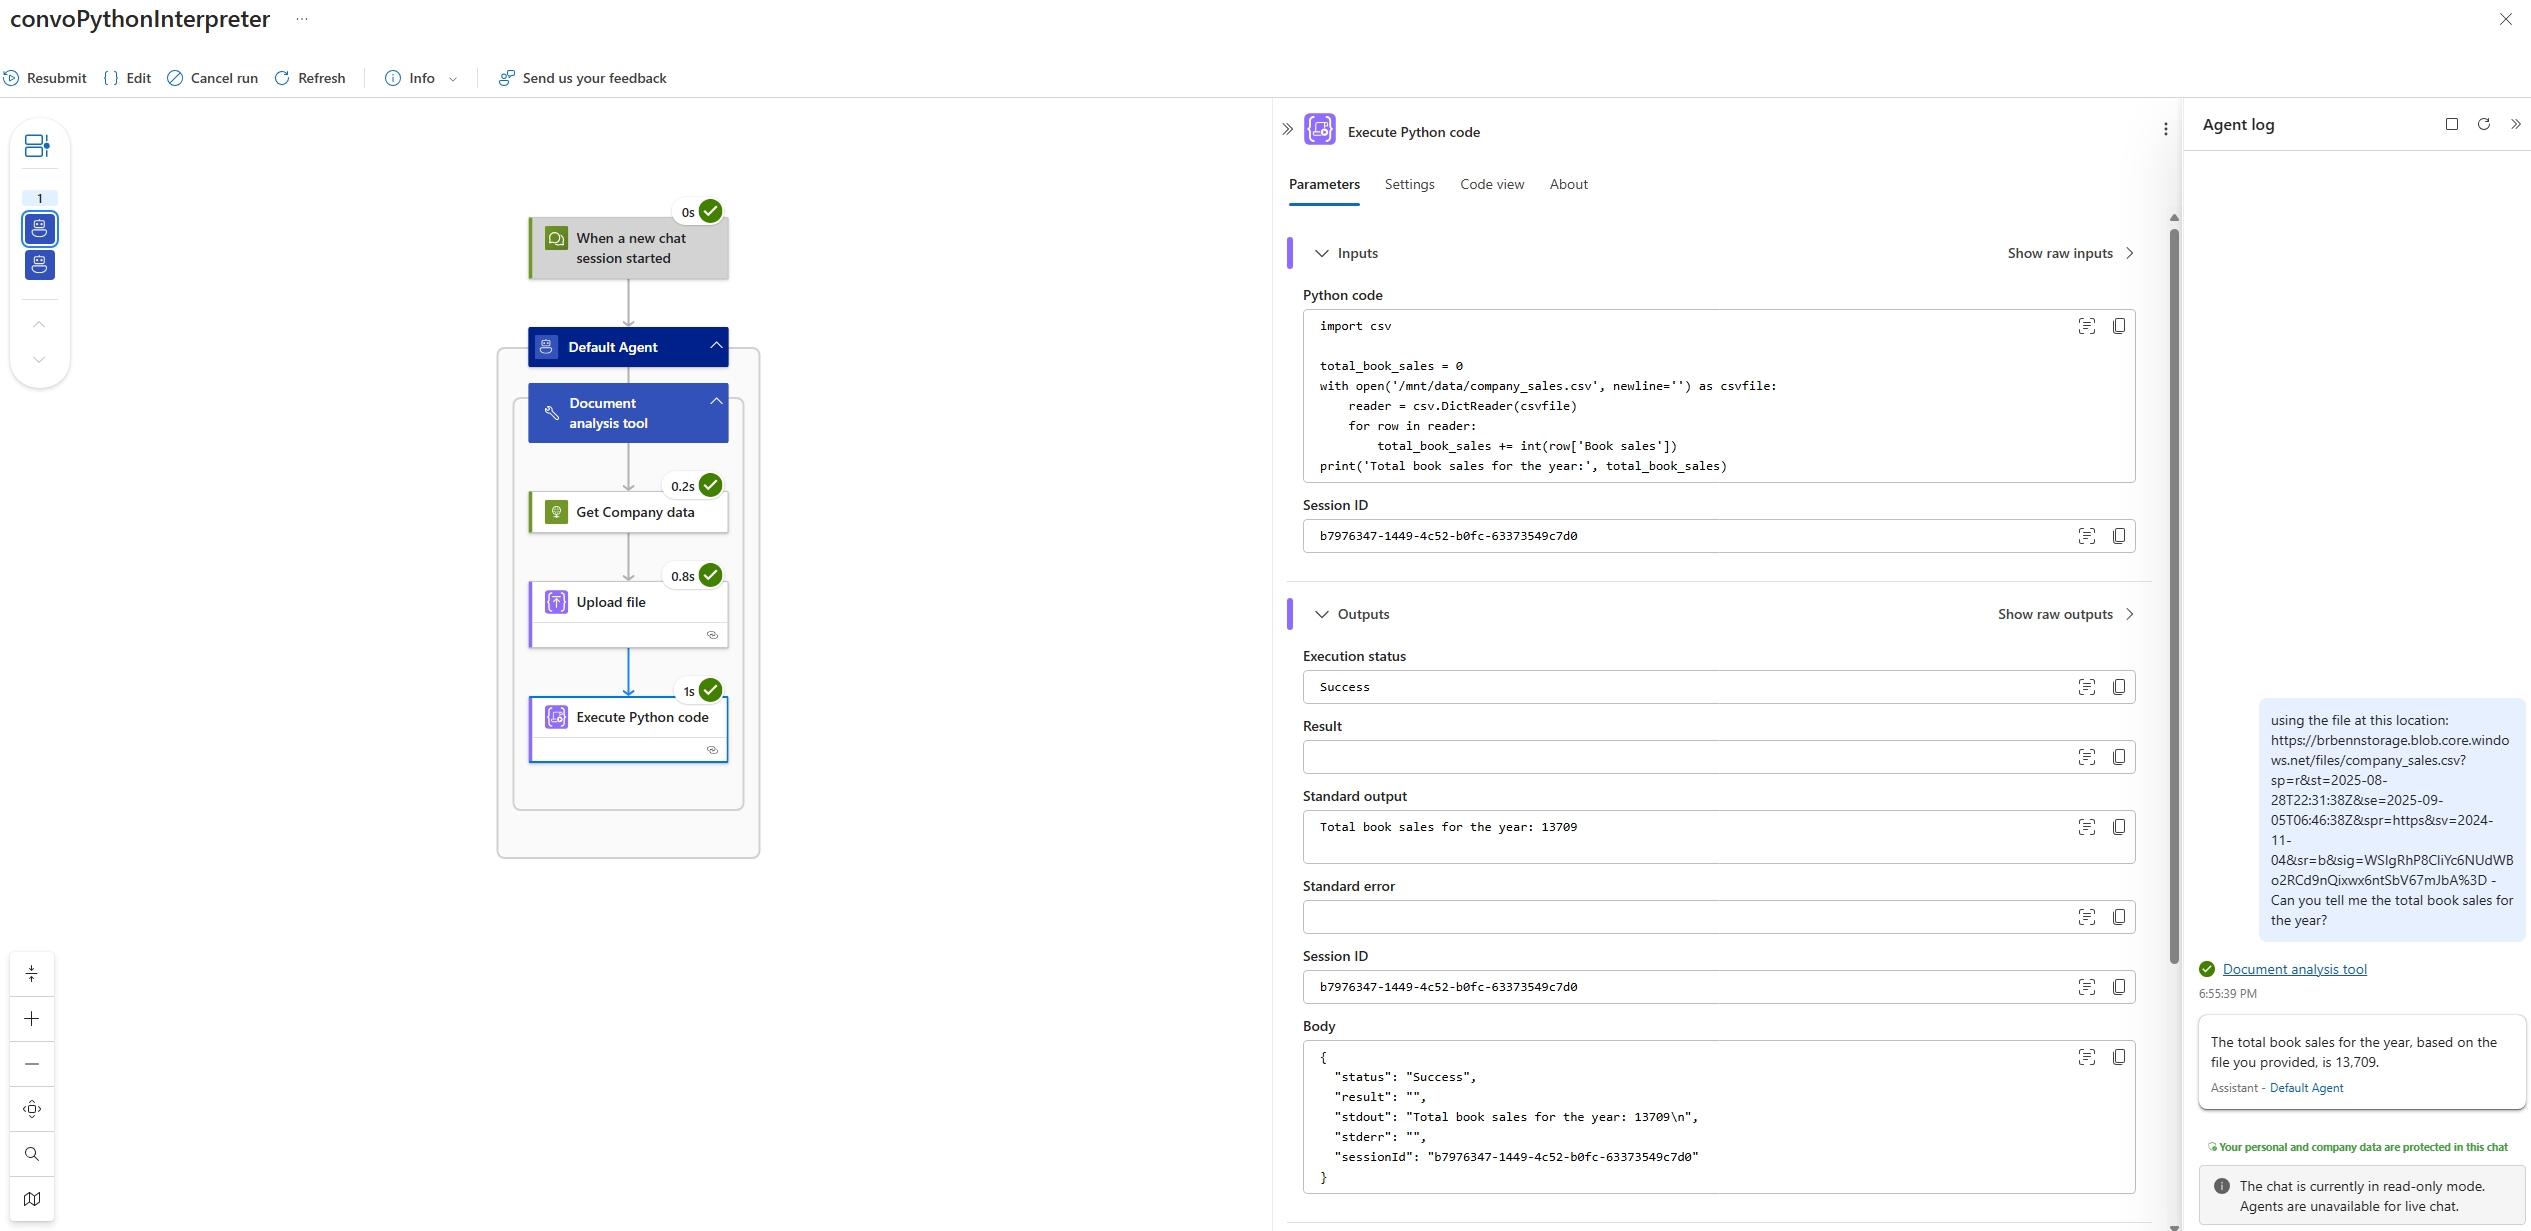Open the Document analysis tool log entry
This screenshot has height=1231, width=2531.
point(2295,968)
